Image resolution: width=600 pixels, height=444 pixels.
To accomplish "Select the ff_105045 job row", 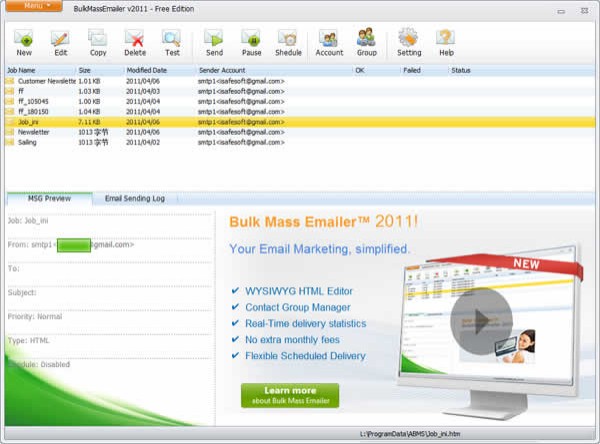I will pyautogui.click(x=300, y=101).
